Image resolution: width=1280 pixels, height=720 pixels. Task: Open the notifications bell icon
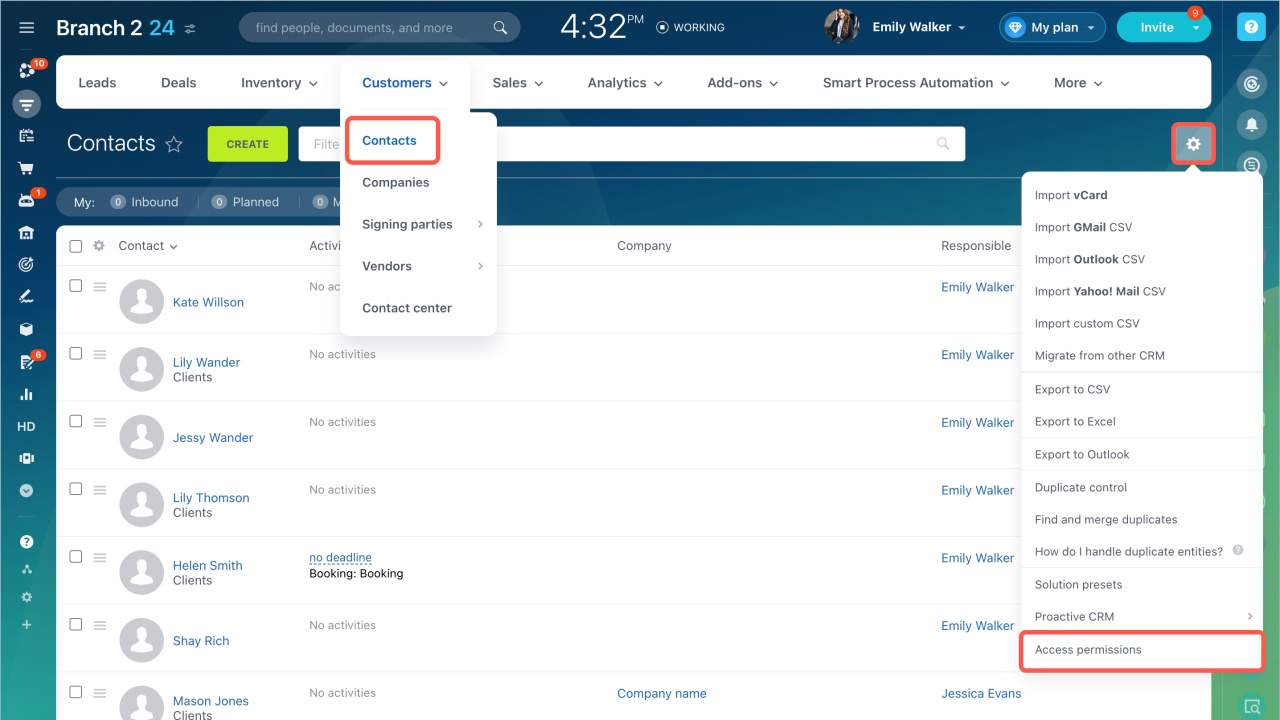[x=1251, y=124]
